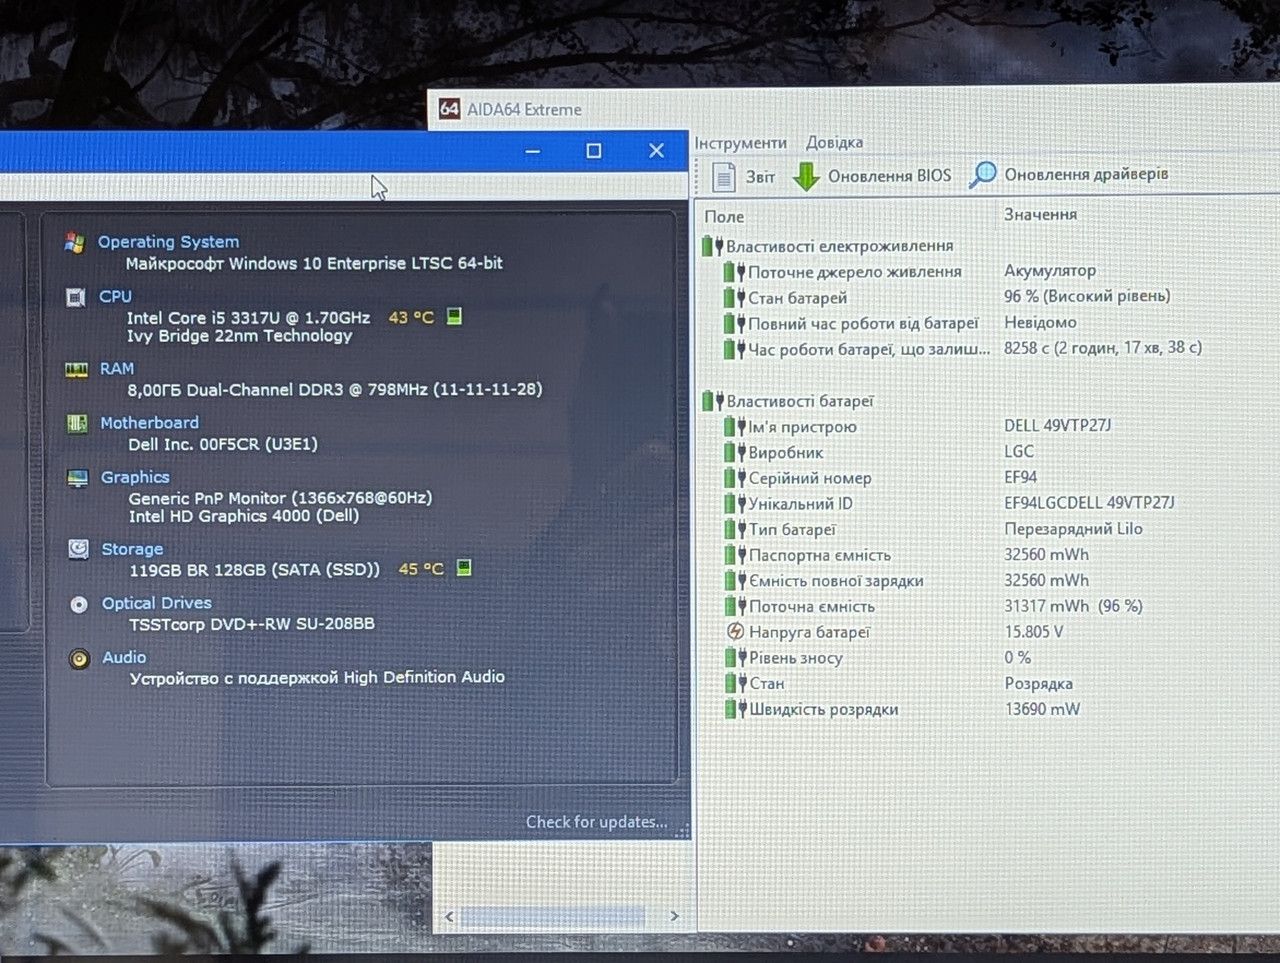1280x963 pixels.
Task: Open the Graphics section heading
Action: [135, 477]
